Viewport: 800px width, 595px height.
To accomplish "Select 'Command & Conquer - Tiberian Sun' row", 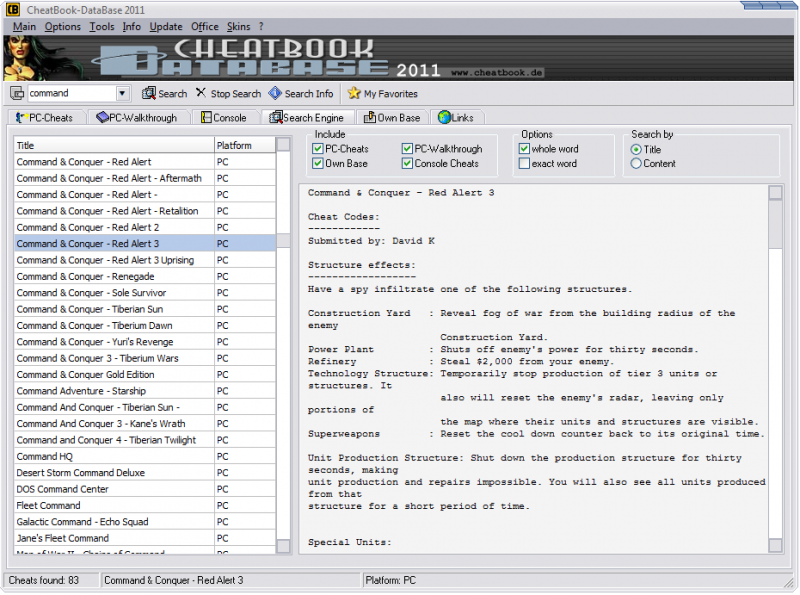I will point(145,309).
